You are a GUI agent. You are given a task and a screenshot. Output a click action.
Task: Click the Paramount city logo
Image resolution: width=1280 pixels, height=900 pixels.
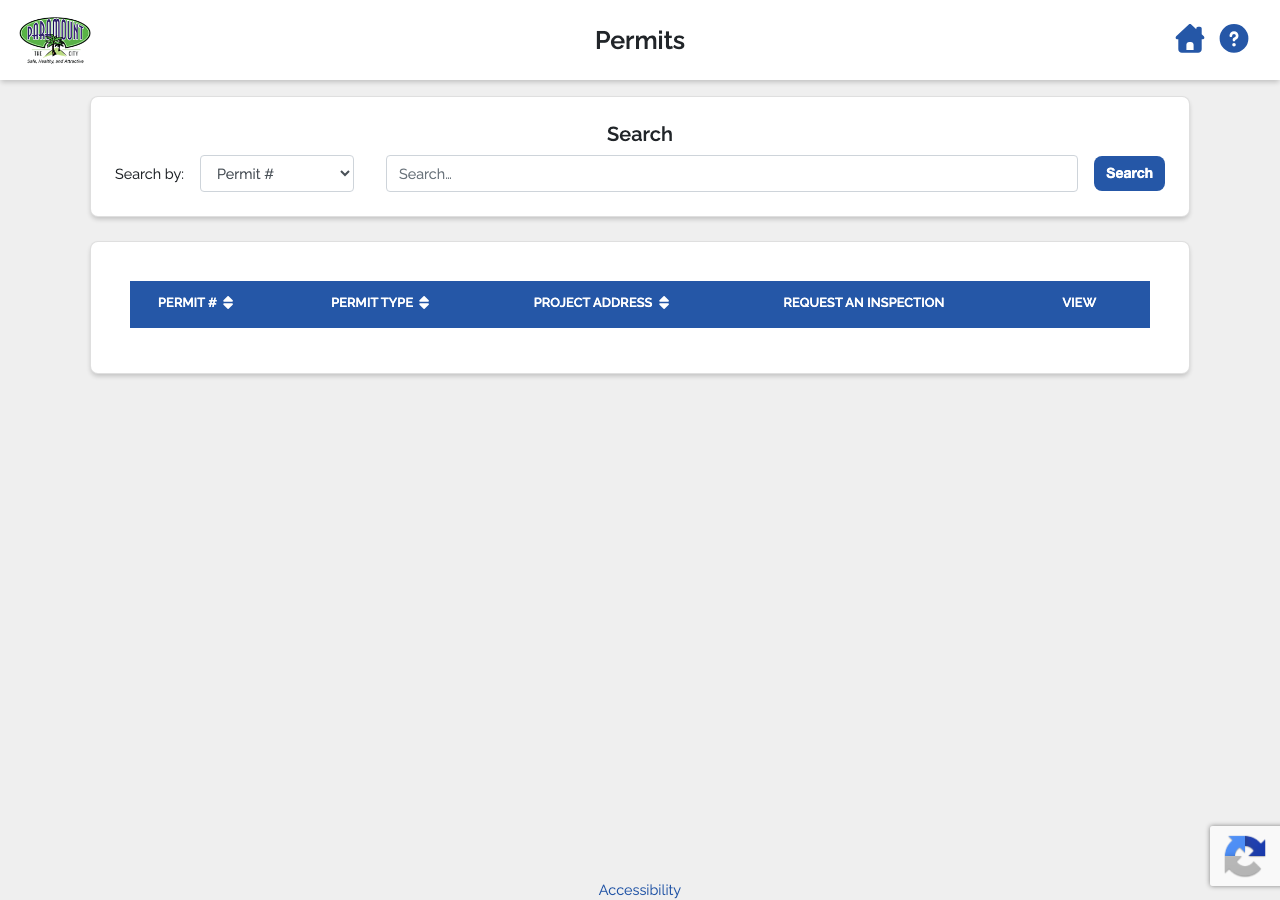[55, 40]
